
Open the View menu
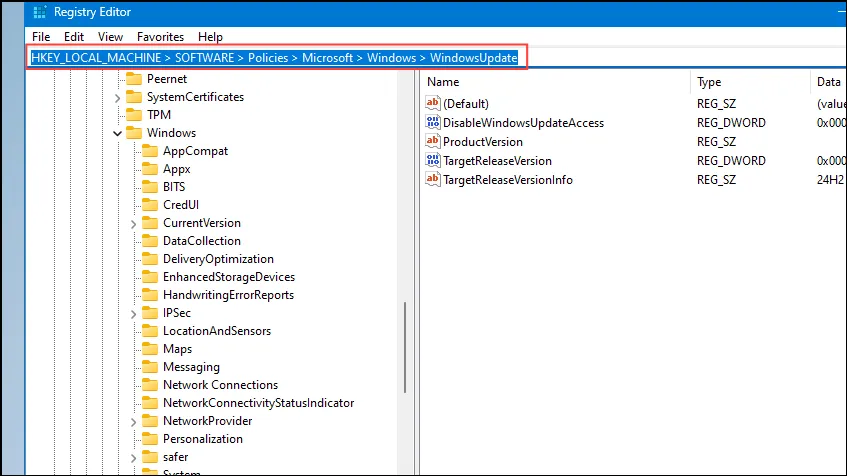[x=110, y=37]
